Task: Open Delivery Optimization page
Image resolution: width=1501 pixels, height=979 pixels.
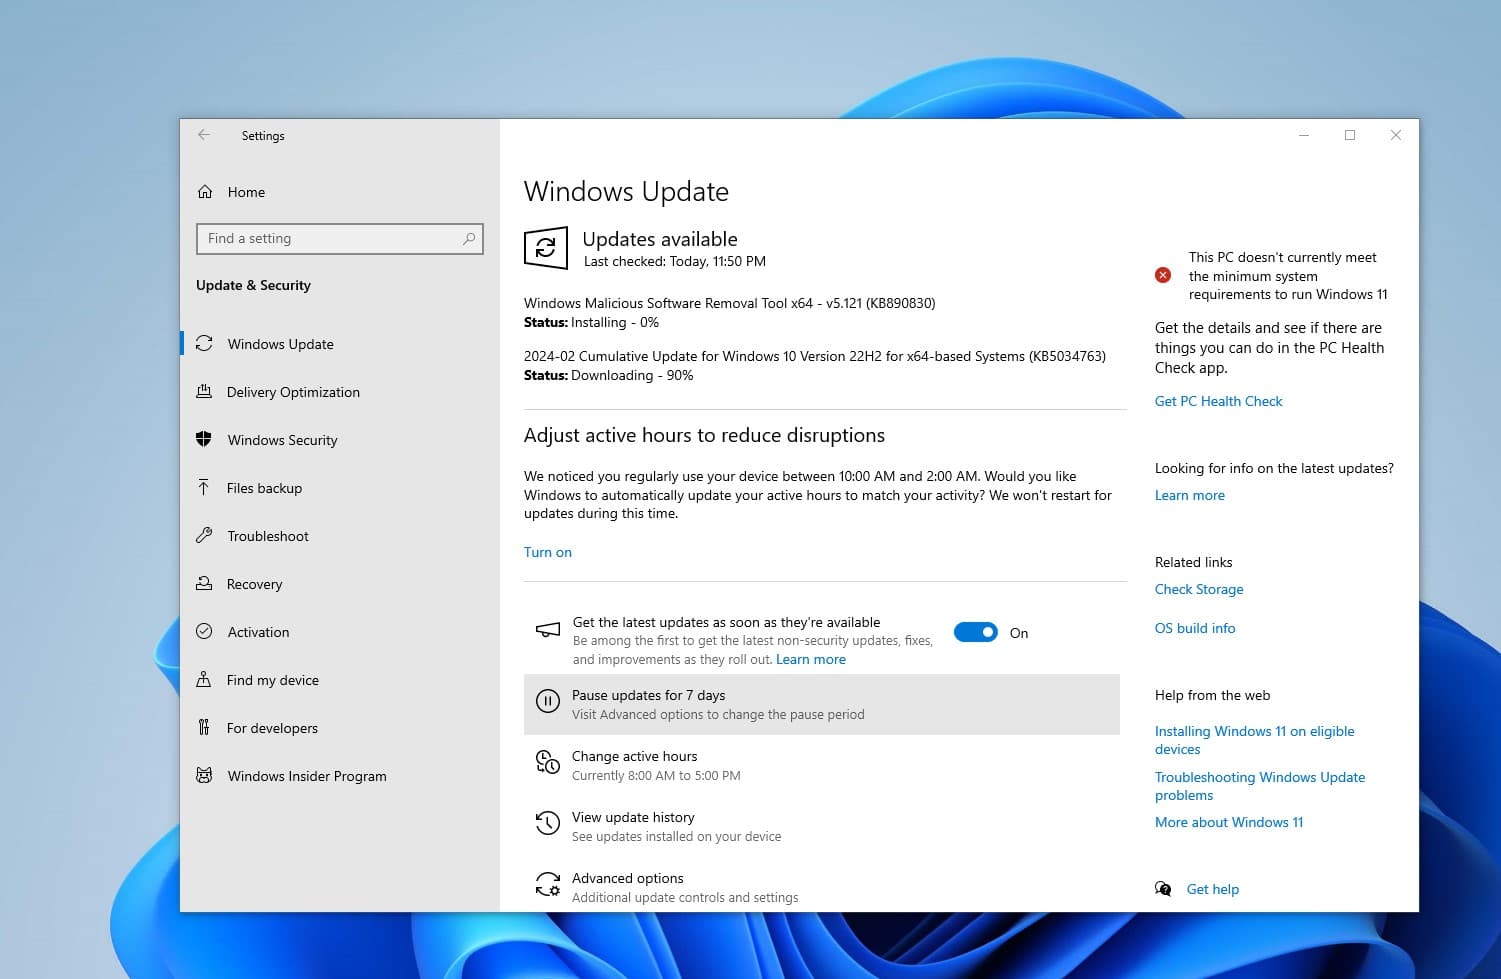Action: tap(340, 391)
